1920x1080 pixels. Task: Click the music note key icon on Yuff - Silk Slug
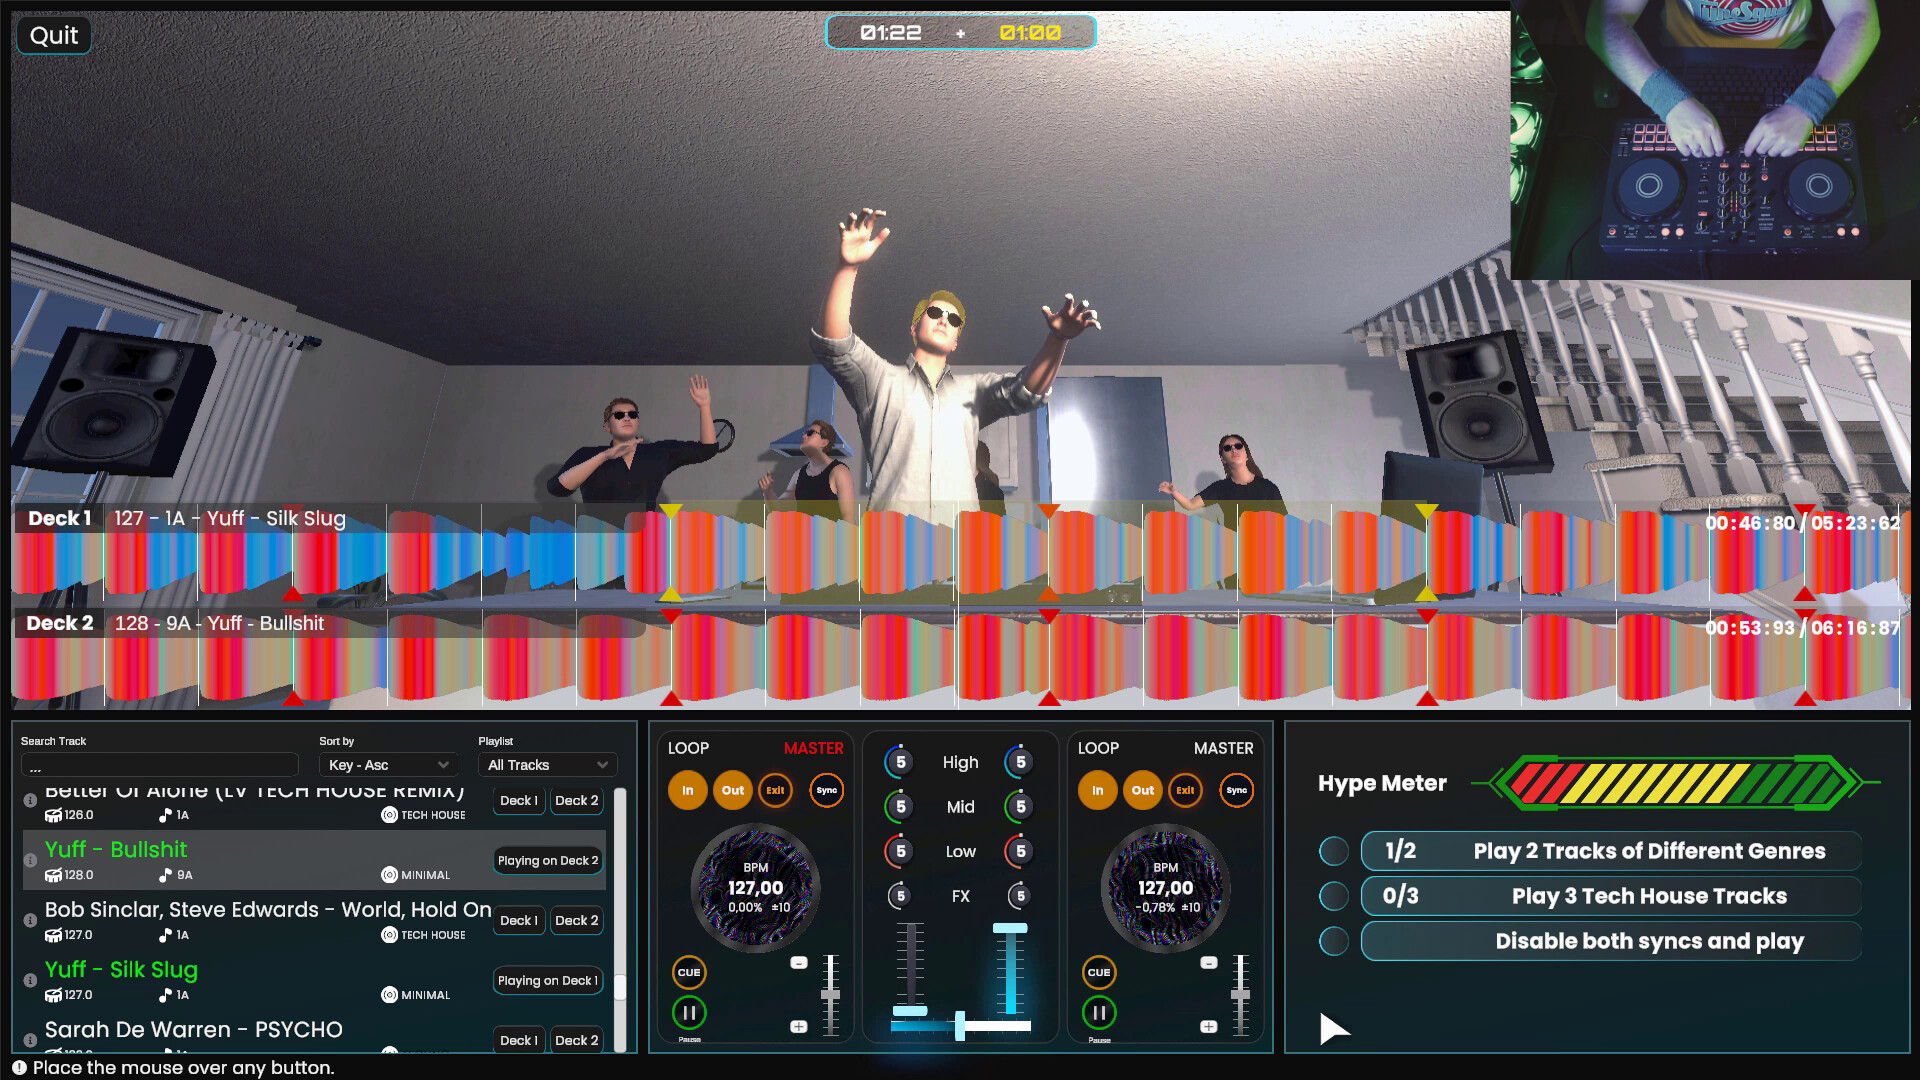165,994
